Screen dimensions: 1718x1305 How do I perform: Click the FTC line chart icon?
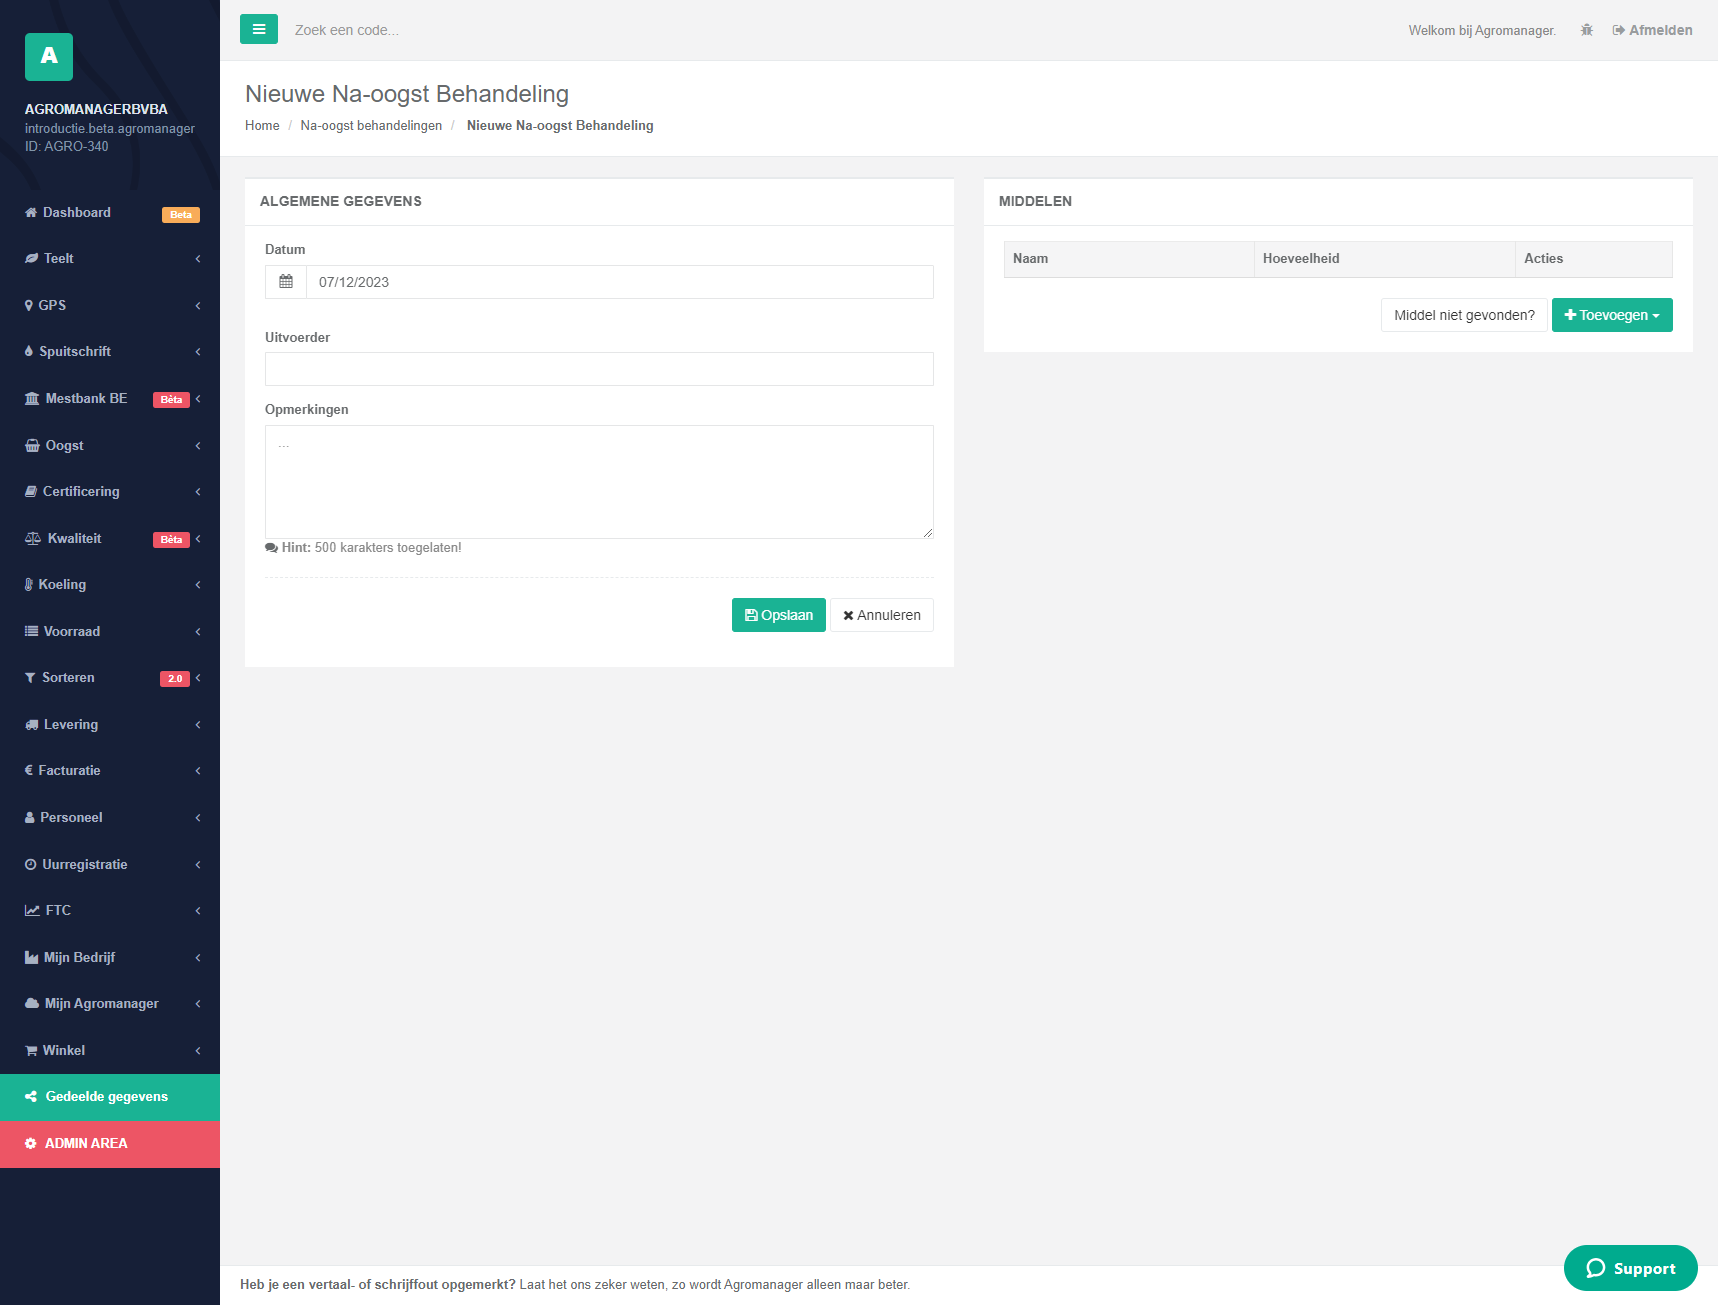coord(32,910)
